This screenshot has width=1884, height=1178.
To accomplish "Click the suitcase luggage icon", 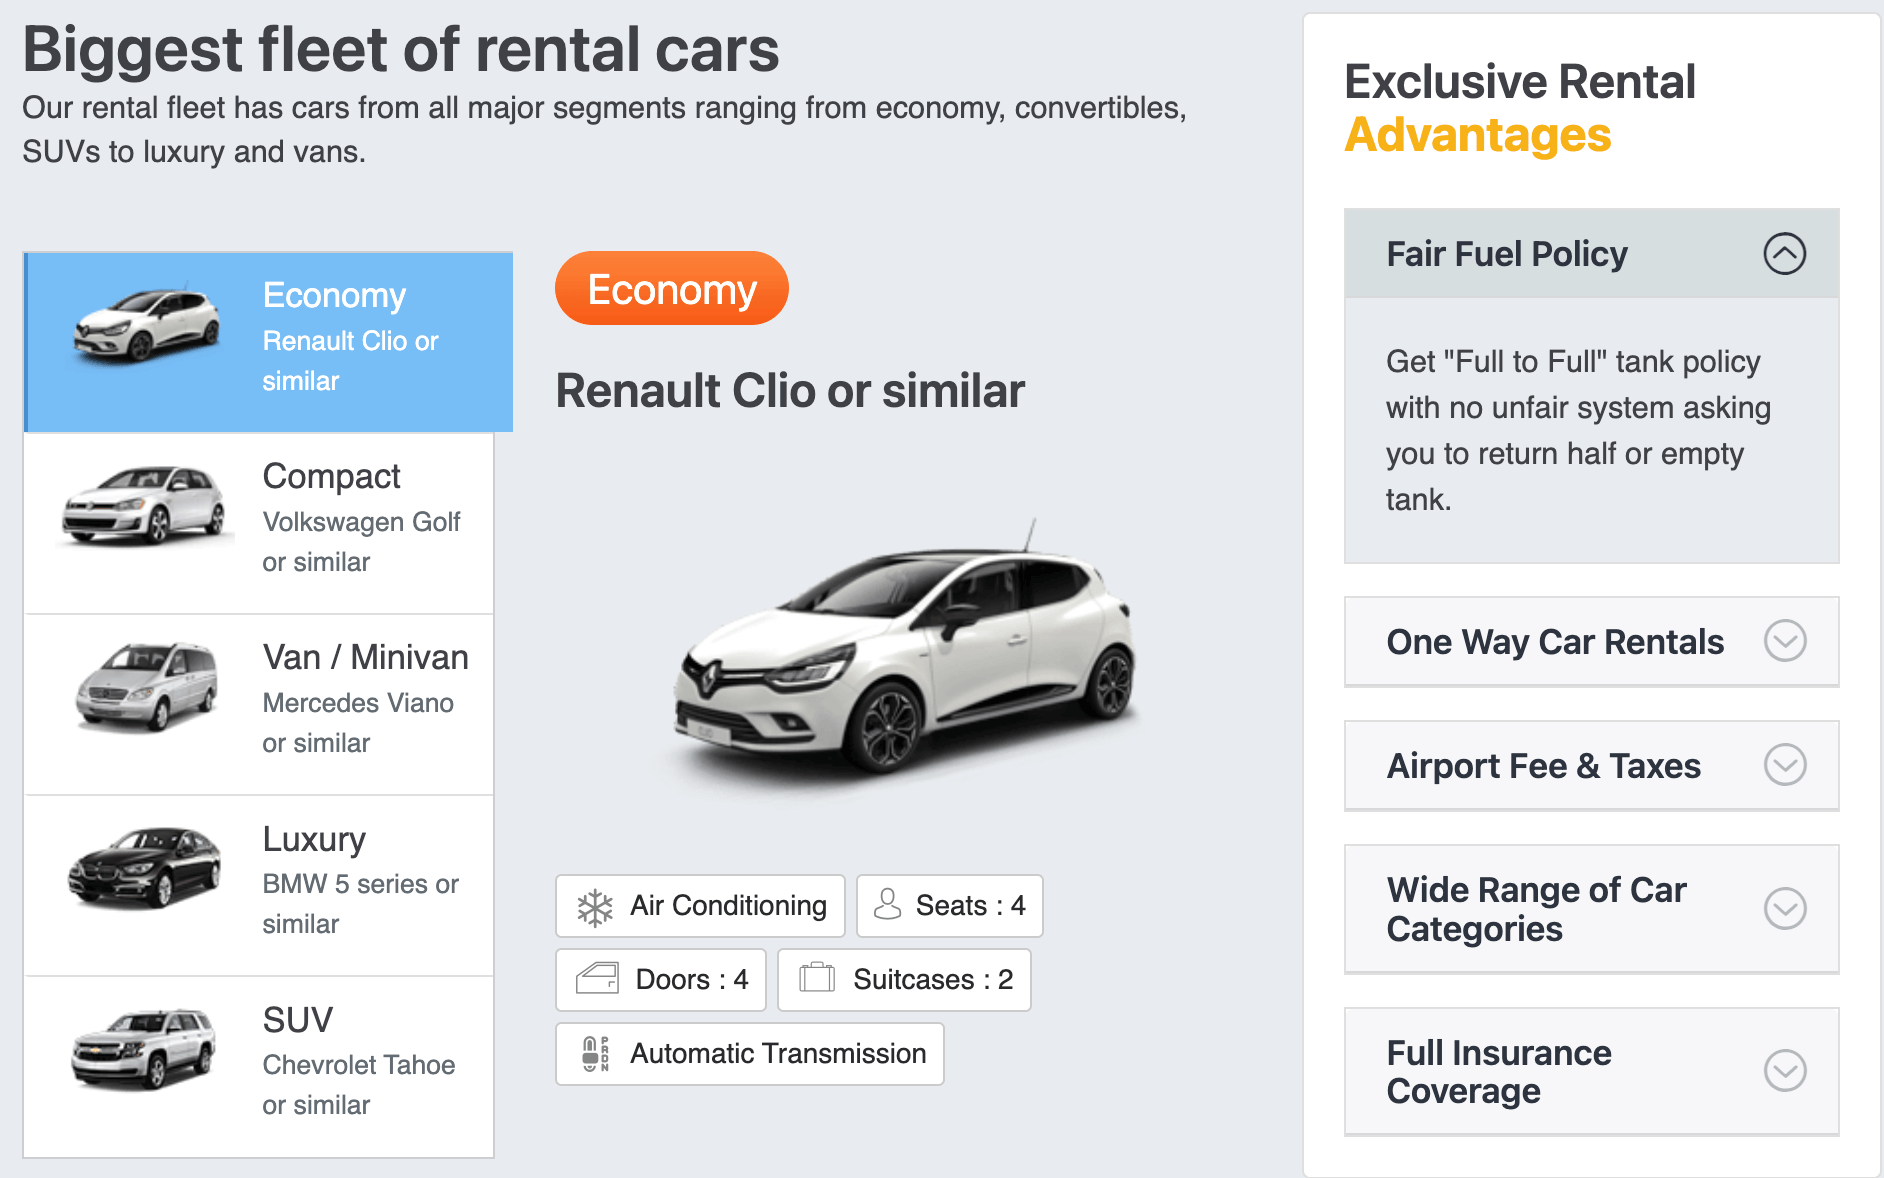I will coord(817,977).
